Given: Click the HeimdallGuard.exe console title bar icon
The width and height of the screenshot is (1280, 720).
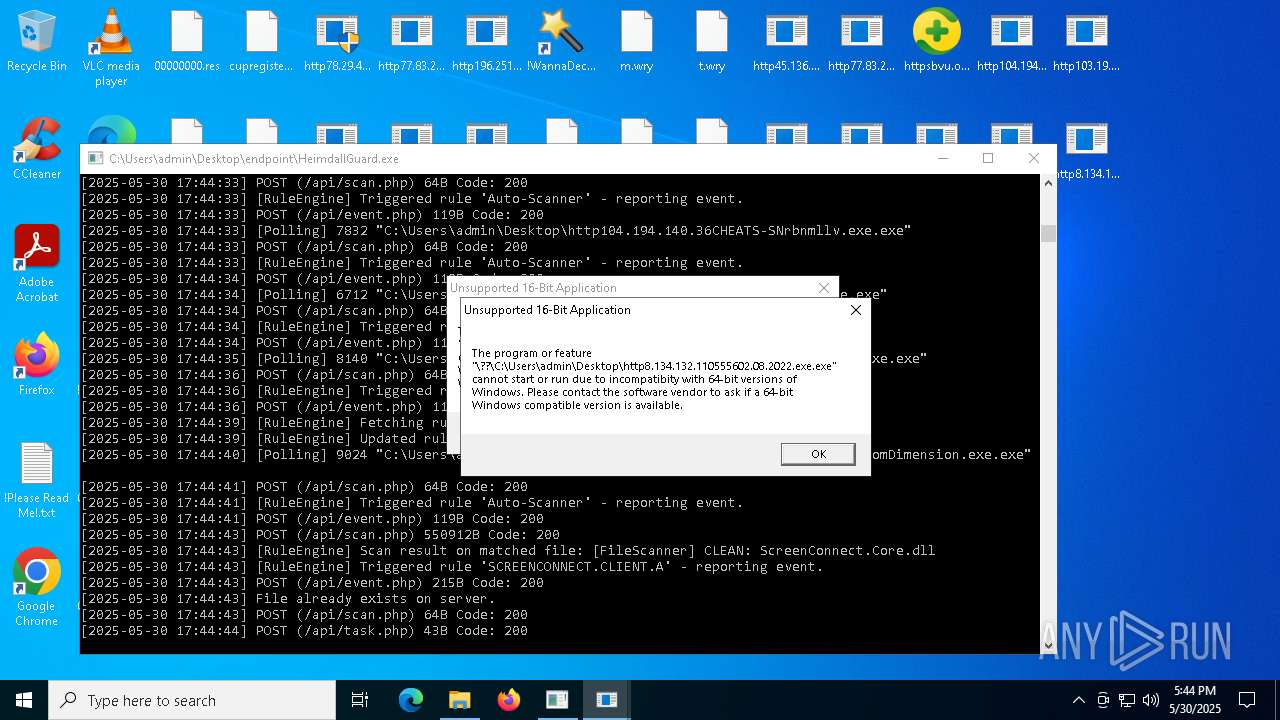Looking at the screenshot, I should [x=95, y=158].
